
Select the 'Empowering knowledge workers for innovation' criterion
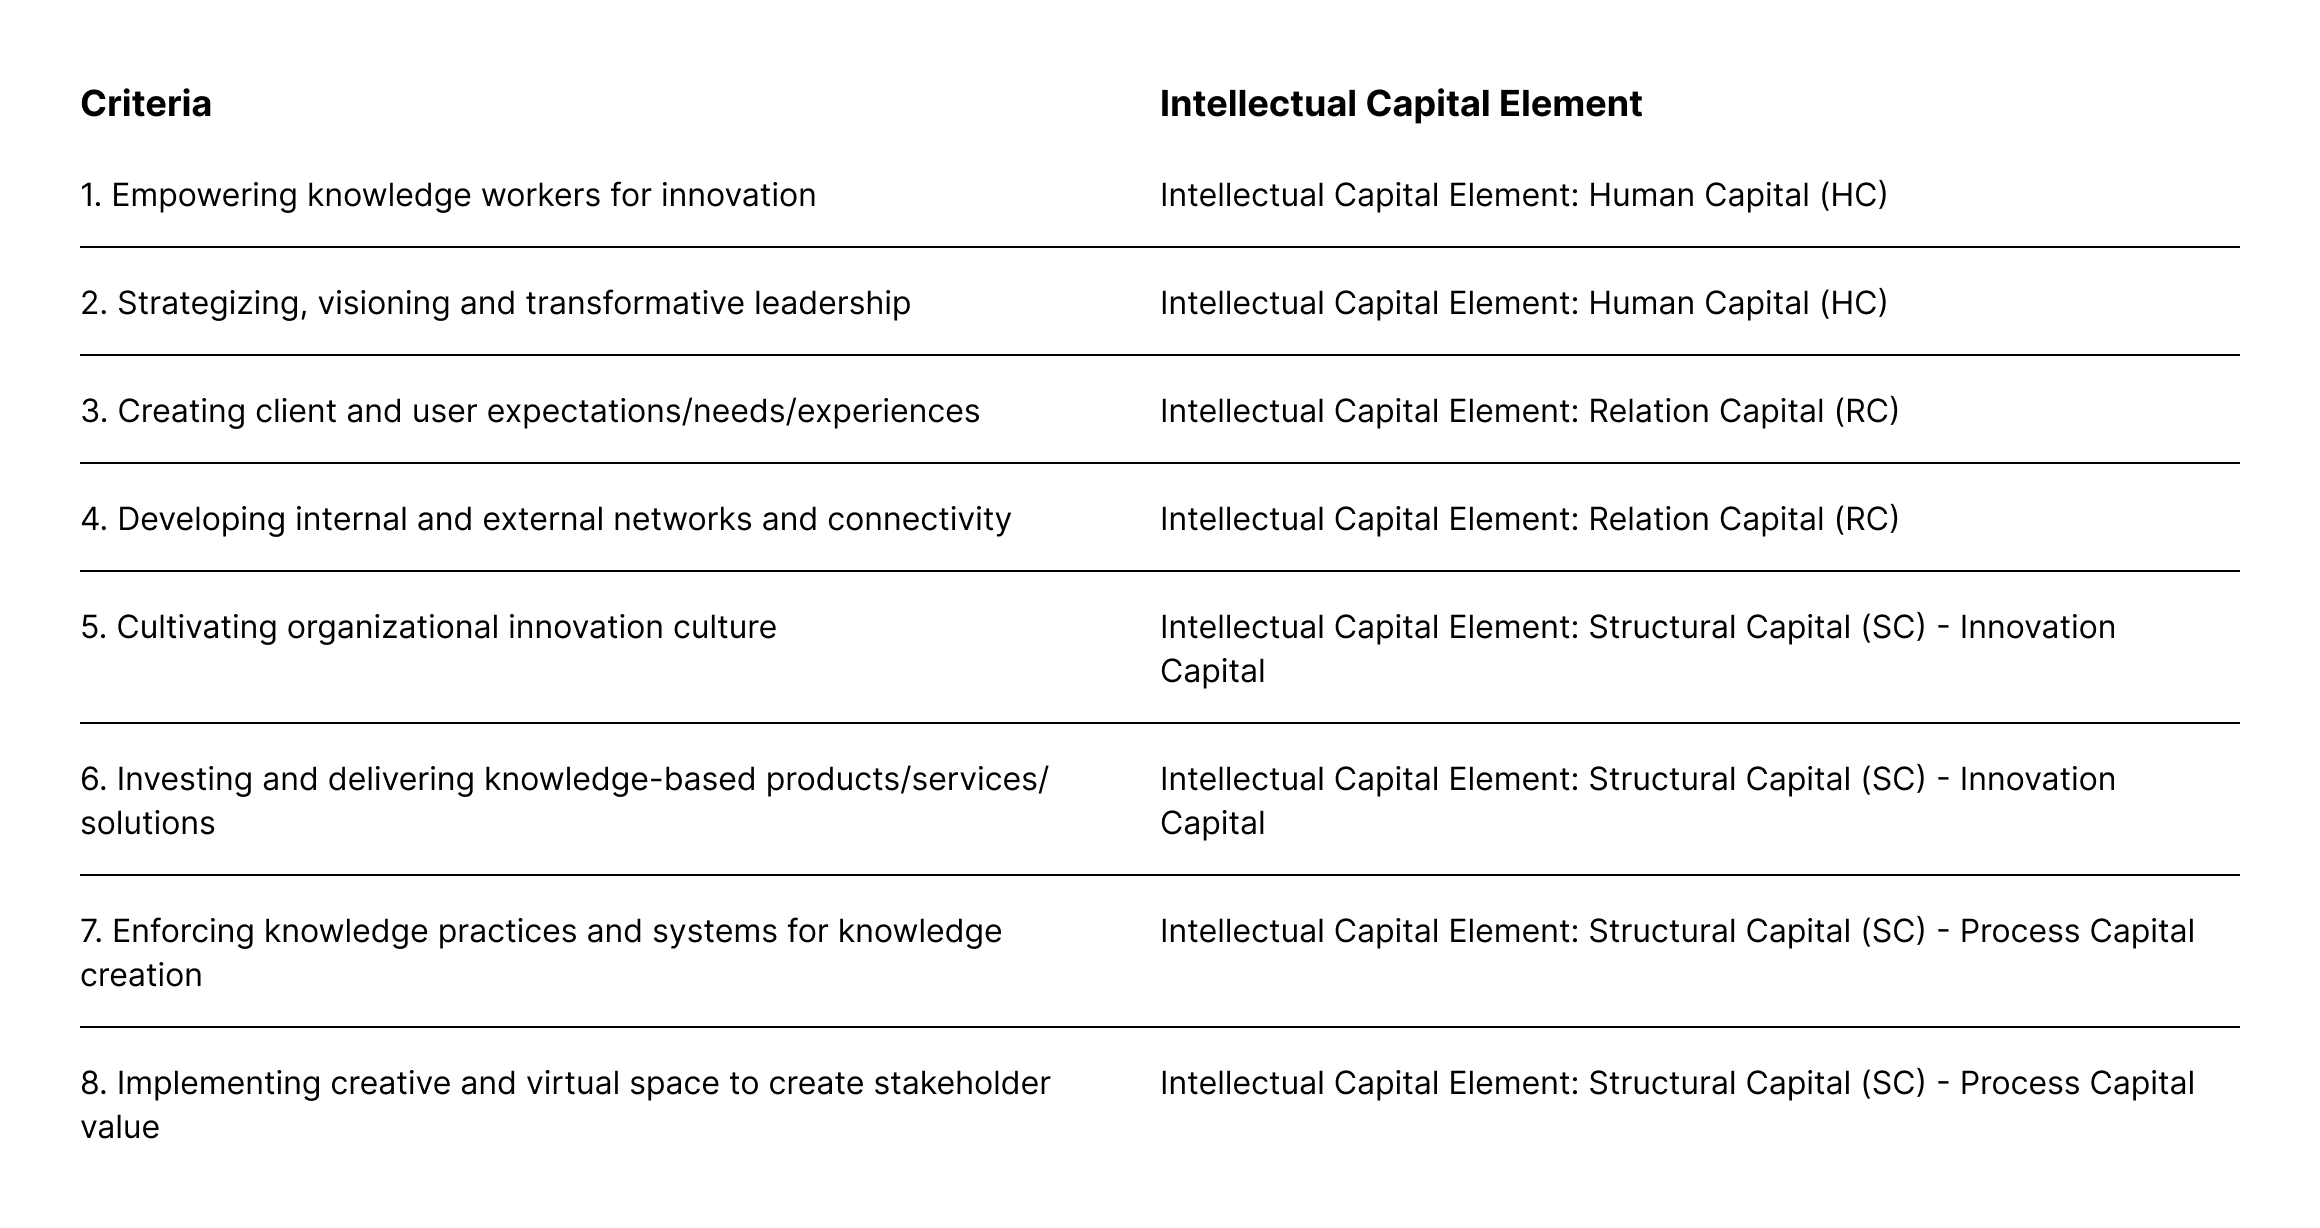[x=448, y=195]
